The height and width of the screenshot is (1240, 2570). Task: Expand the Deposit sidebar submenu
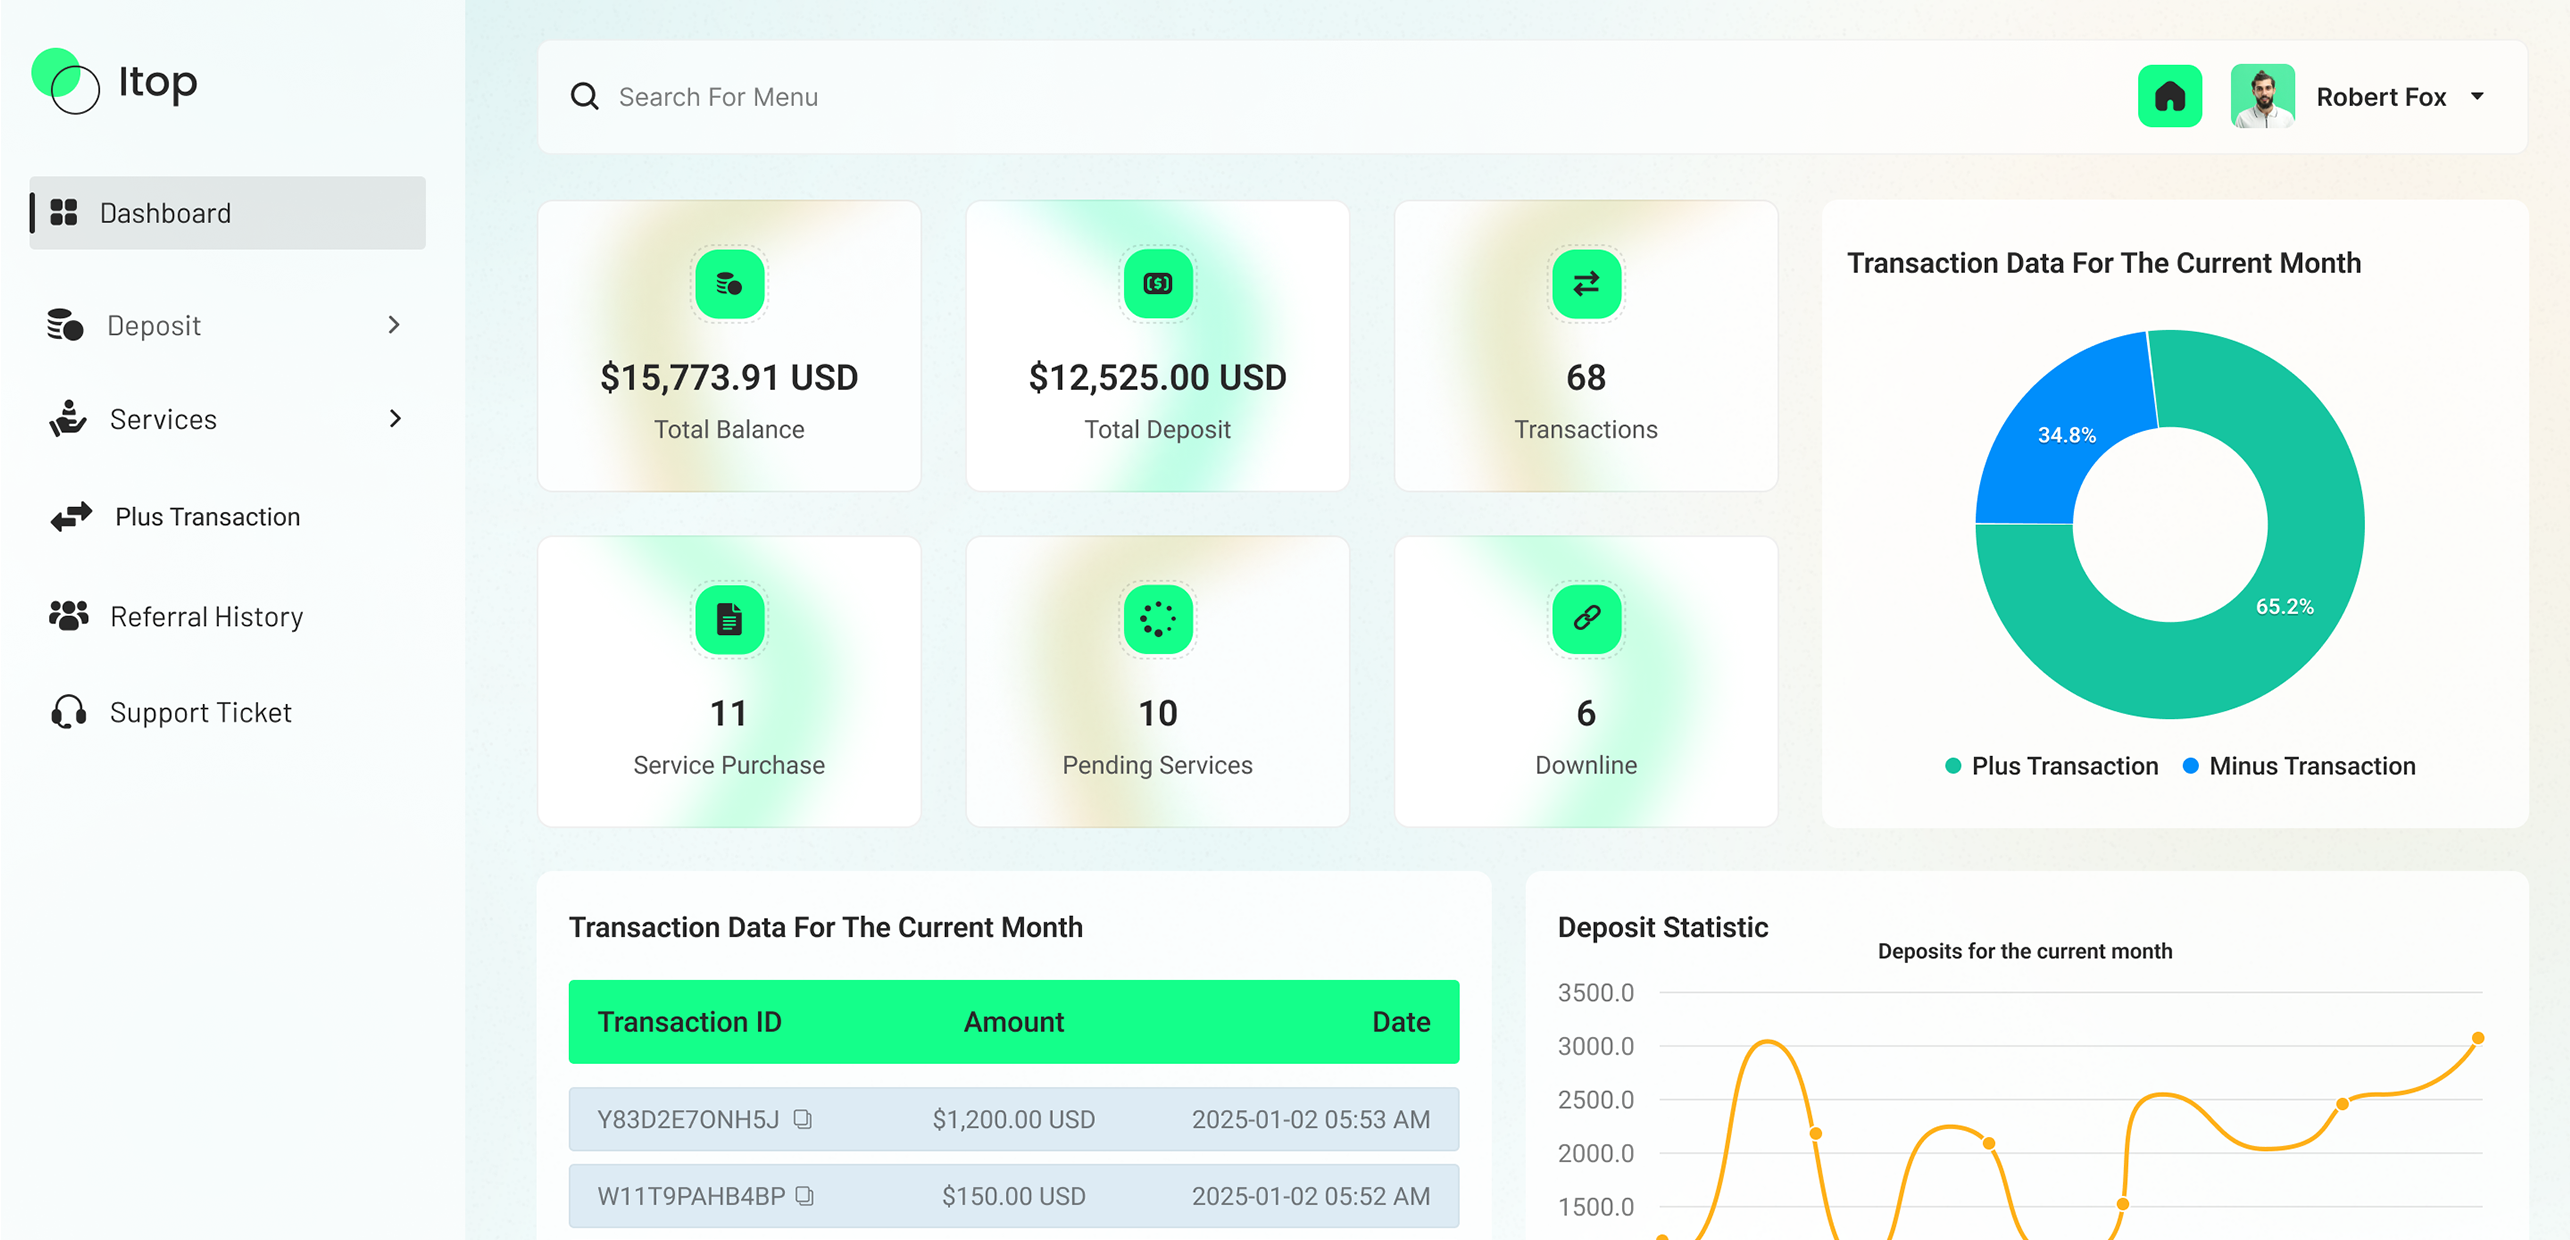(x=394, y=325)
